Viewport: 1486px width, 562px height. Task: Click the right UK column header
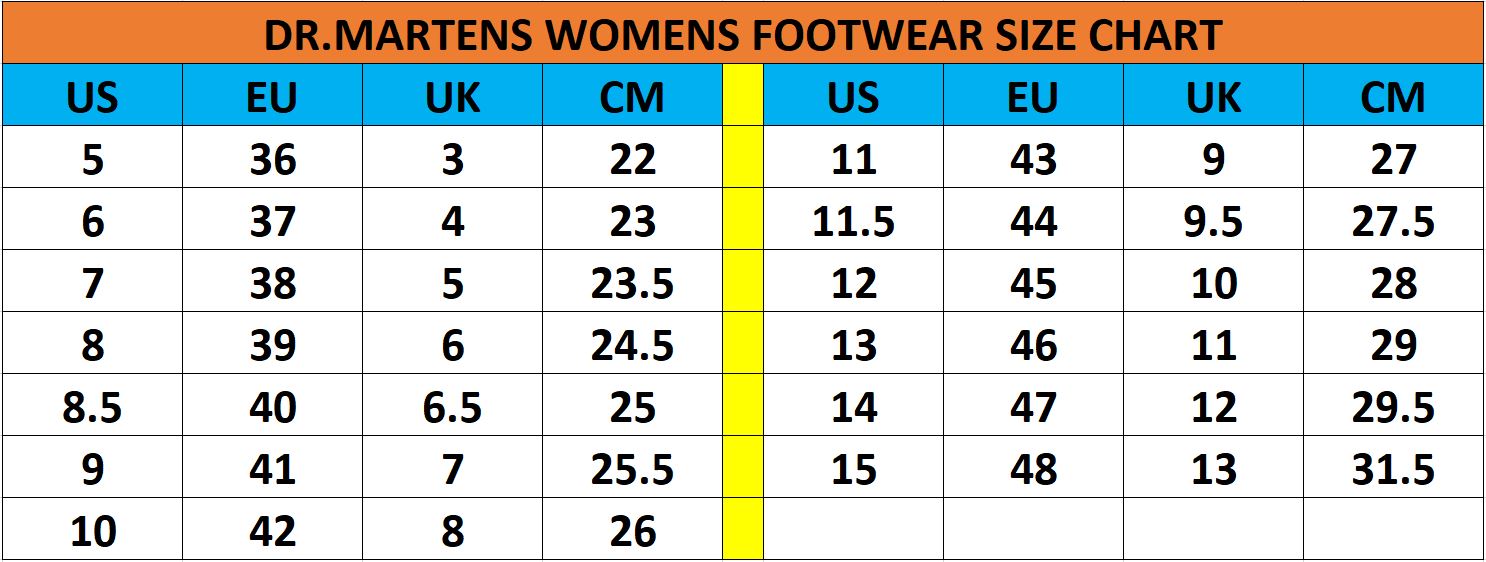click(x=1213, y=96)
